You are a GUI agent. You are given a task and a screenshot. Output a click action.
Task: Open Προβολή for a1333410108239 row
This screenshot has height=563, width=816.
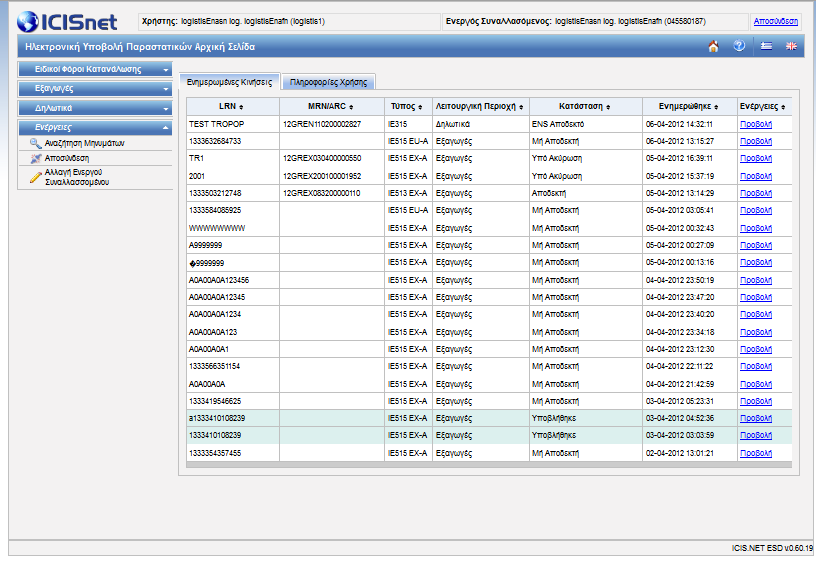click(756, 418)
